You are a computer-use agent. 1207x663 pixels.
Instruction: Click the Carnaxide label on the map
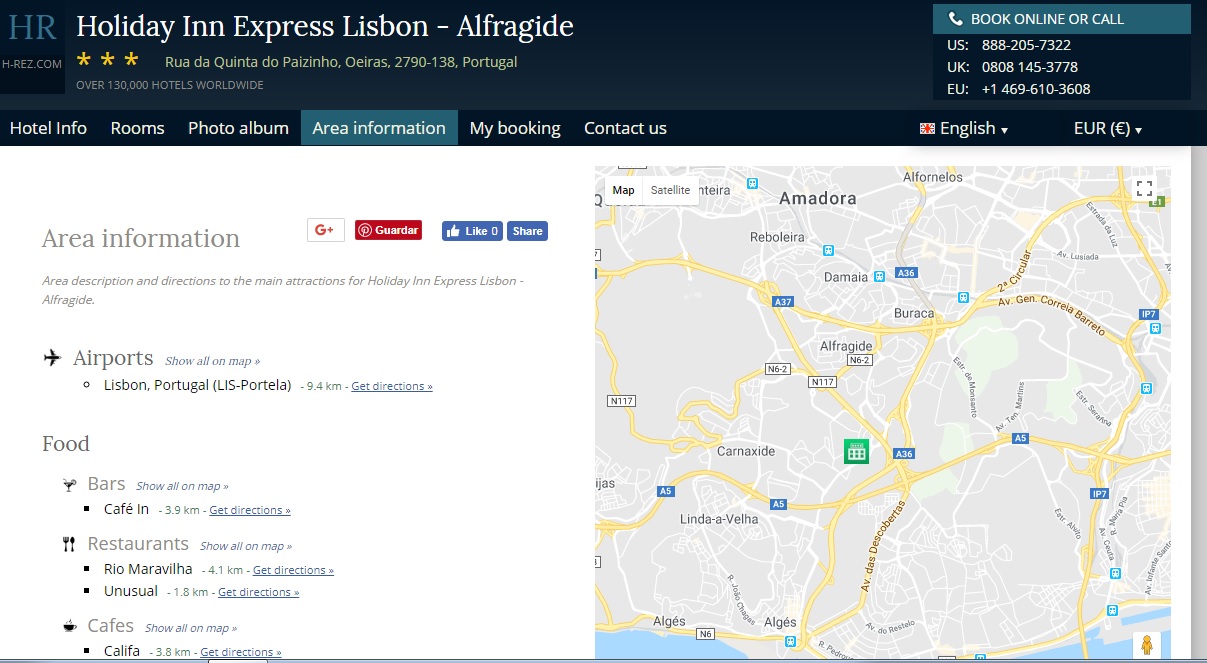(x=746, y=451)
